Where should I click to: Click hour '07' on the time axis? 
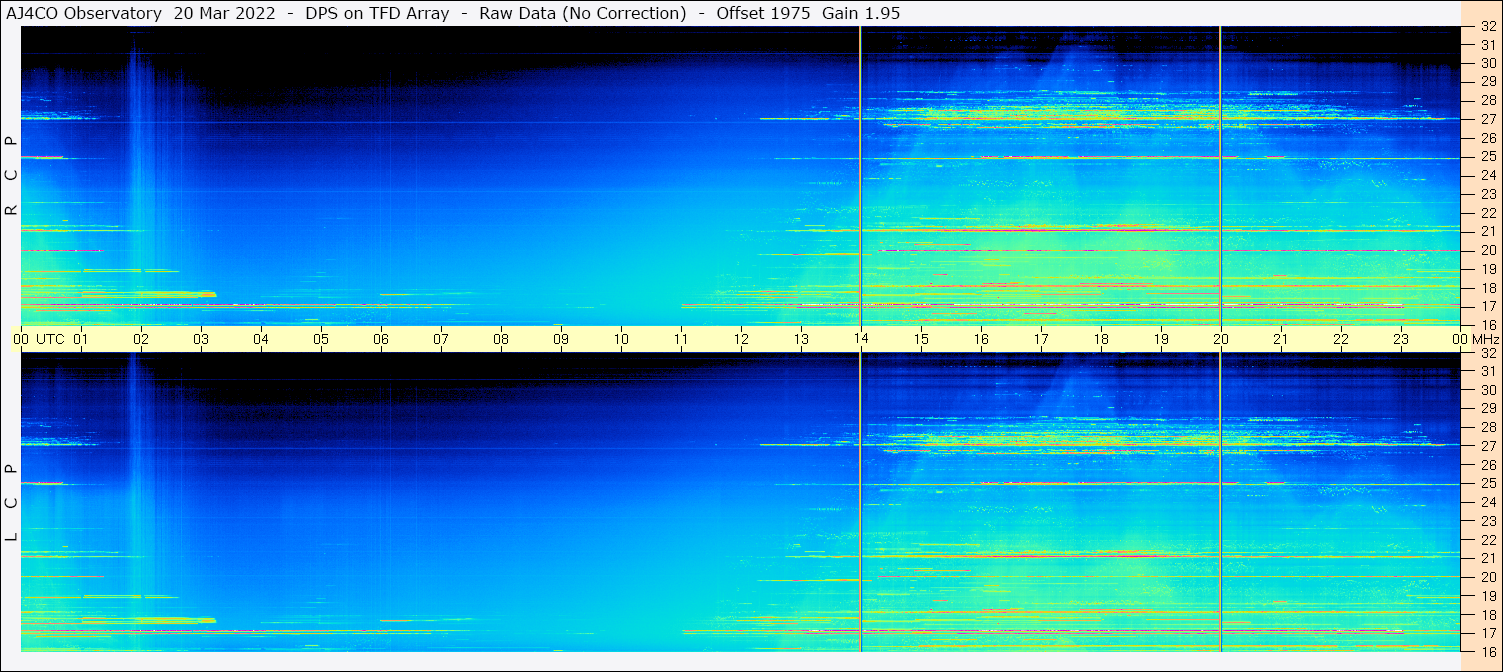[x=441, y=339]
